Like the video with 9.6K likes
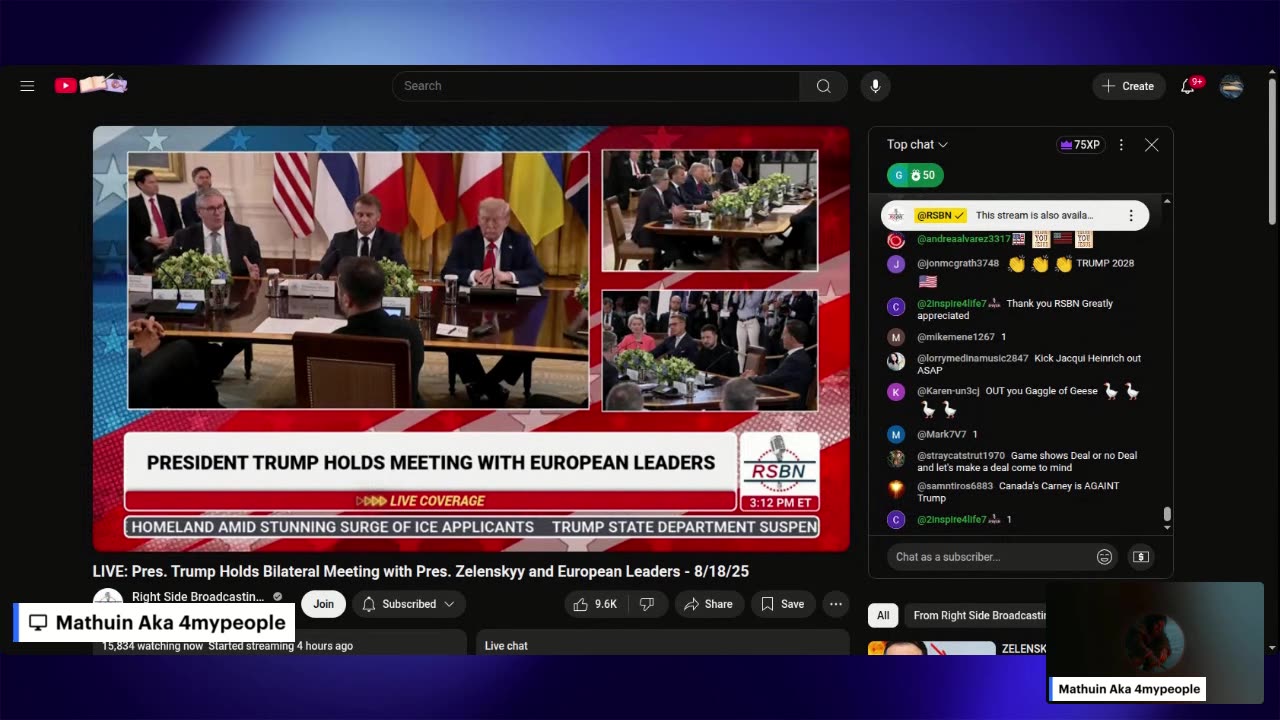This screenshot has height=720, width=1280. click(x=595, y=604)
